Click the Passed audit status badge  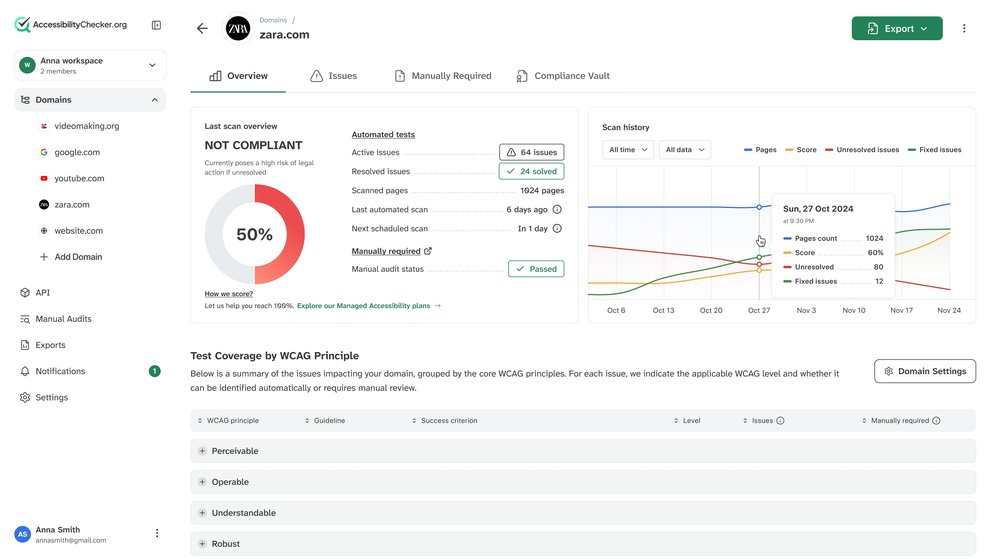click(536, 268)
